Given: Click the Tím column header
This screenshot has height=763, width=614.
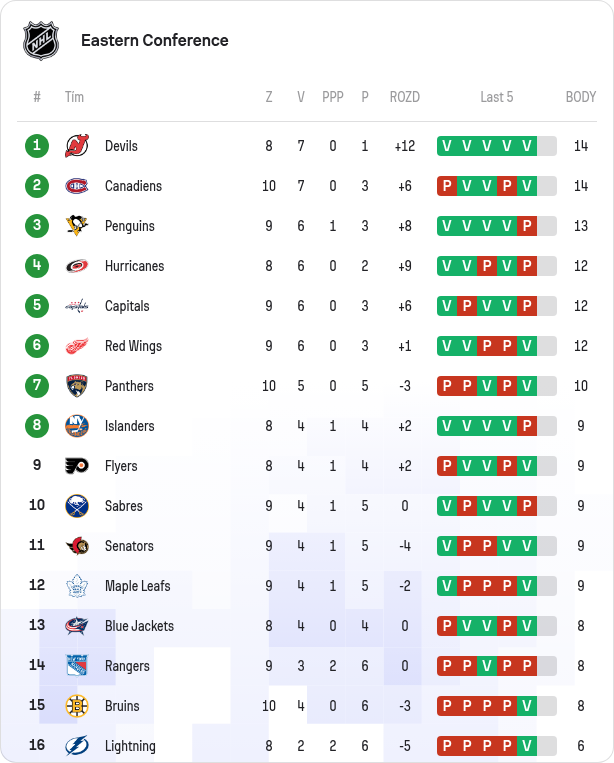Looking at the screenshot, I should tap(74, 97).
